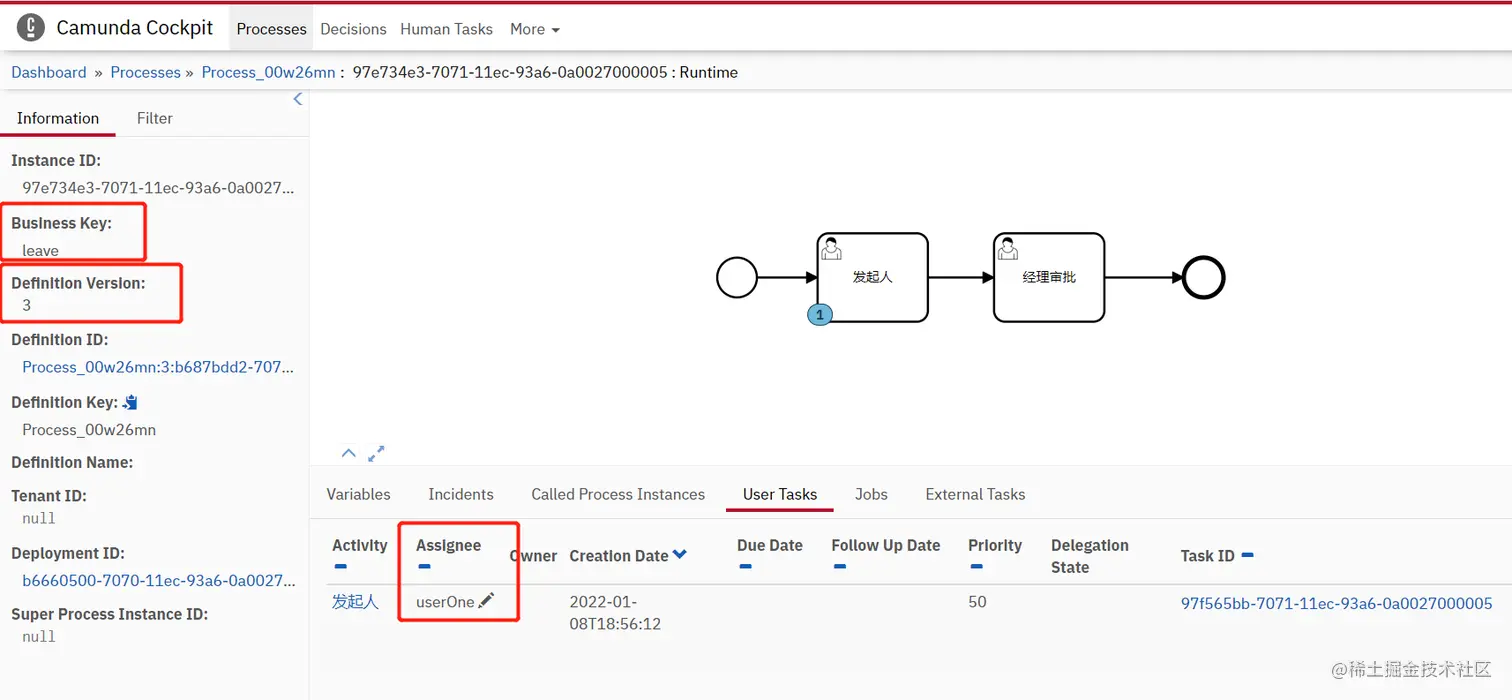Select the creation date 2022-01-08T18:56:12
The image size is (1512, 700).
tap(615, 612)
